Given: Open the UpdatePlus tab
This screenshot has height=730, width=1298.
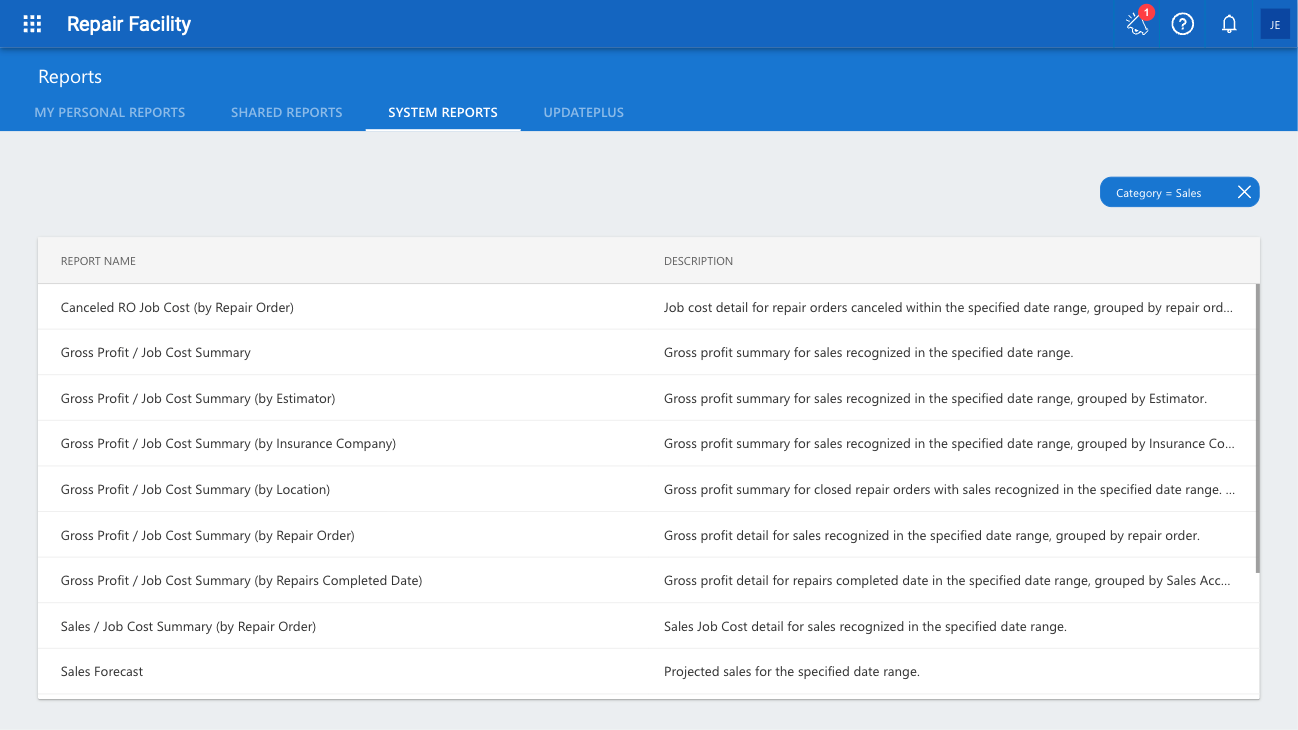Looking at the screenshot, I should click(x=584, y=112).
